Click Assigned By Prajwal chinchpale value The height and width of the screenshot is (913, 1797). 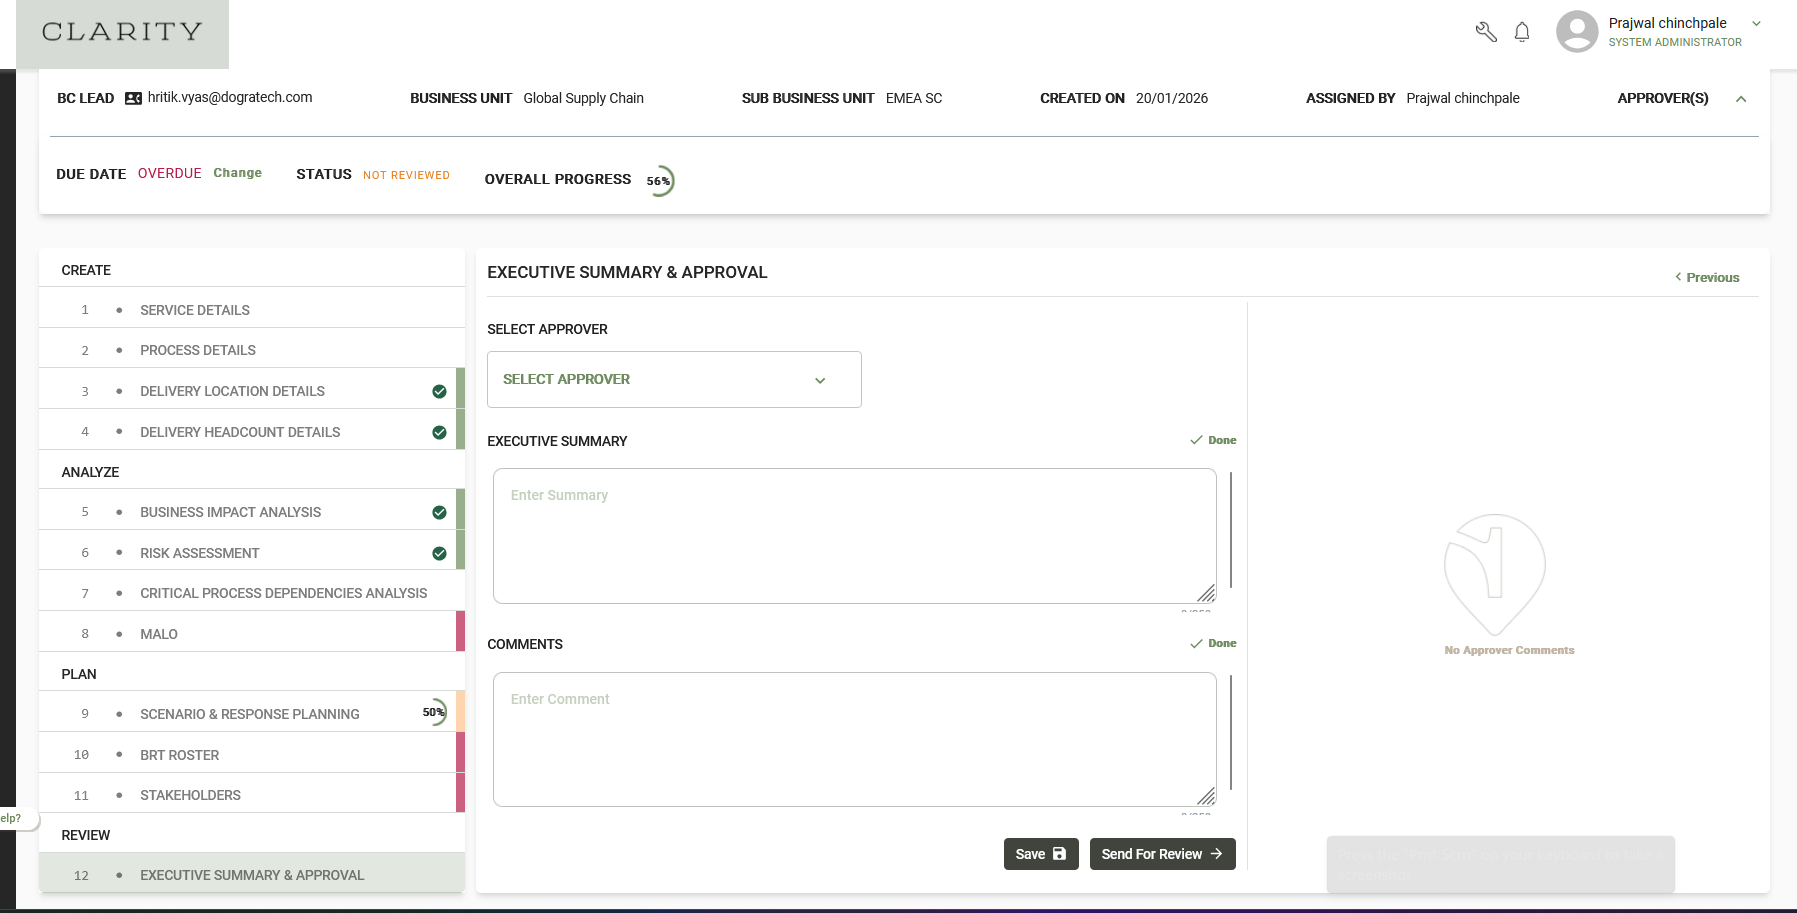pyautogui.click(x=1463, y=98)
